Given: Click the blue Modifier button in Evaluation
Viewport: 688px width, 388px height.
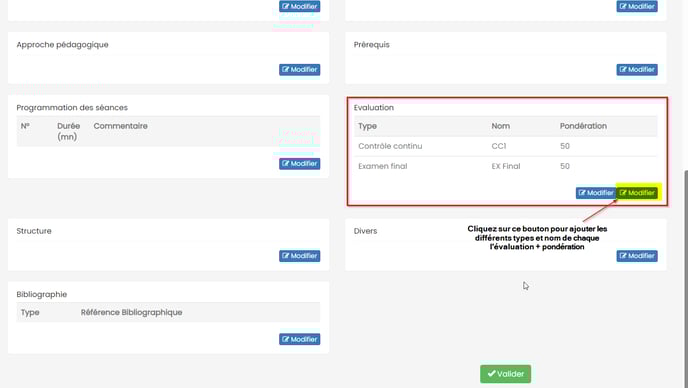Looking at the screenshot, I should [x=596, y=193].
